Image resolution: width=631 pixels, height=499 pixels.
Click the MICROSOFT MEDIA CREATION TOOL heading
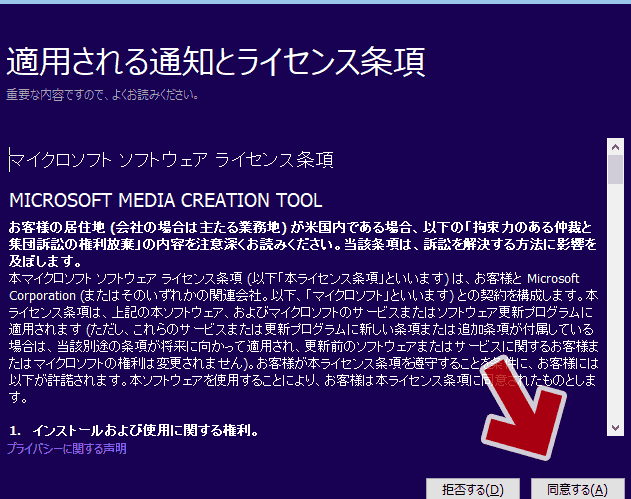click(165, 200)
